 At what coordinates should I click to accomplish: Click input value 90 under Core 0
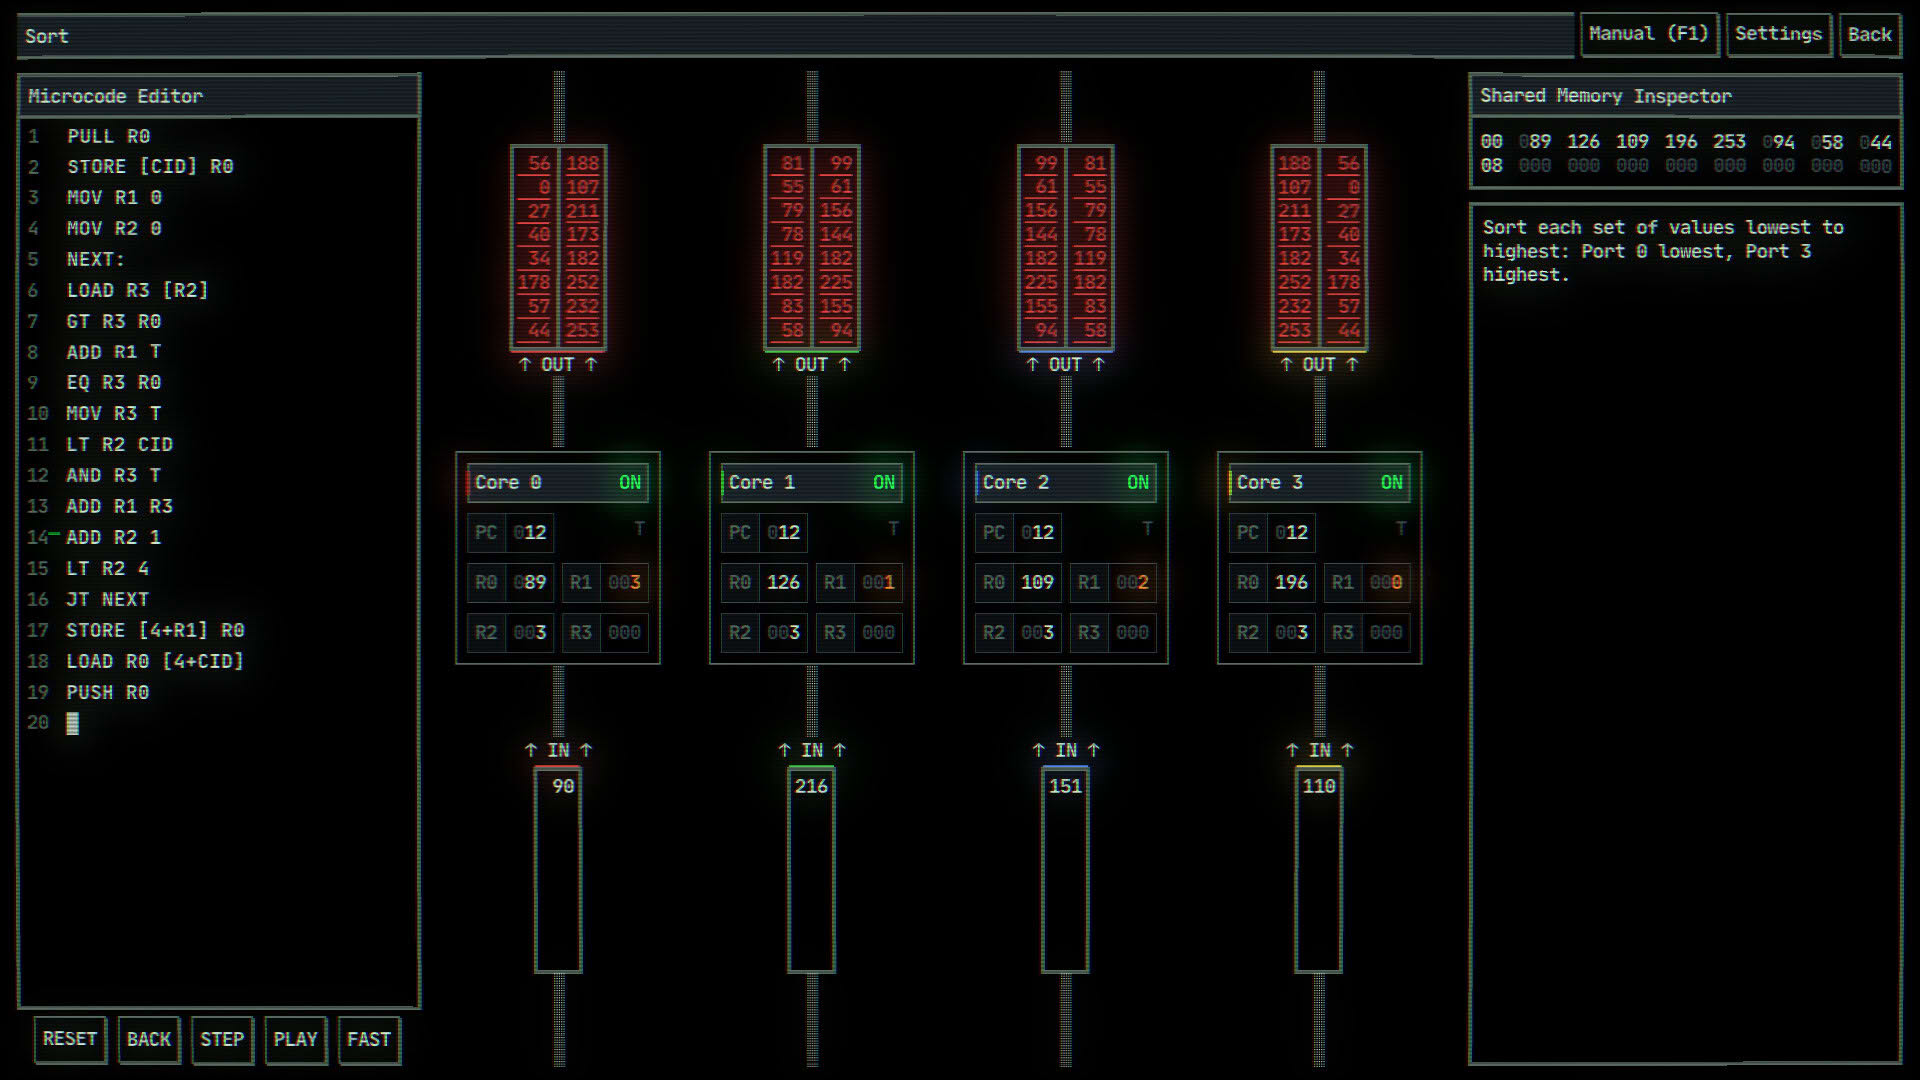pos(563,787)
